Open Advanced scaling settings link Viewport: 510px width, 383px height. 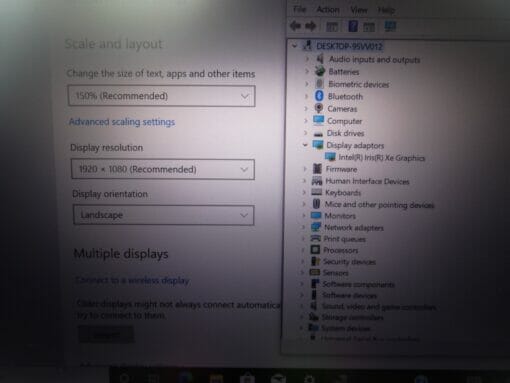122,122
